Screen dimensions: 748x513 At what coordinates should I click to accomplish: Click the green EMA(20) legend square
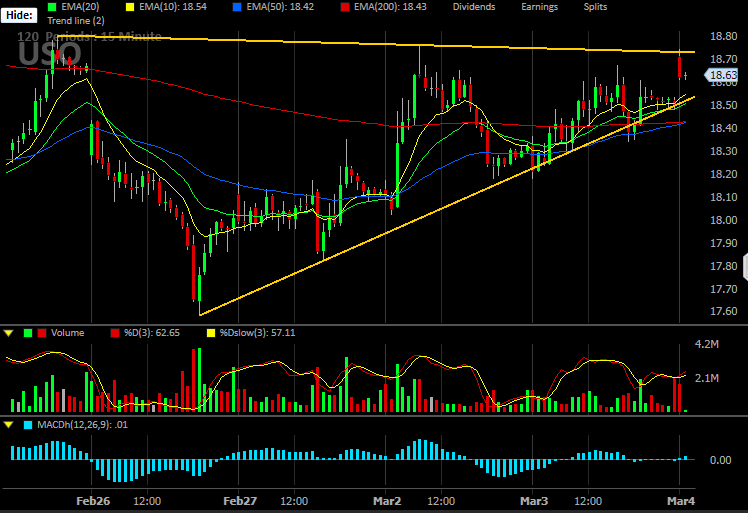[x=52, y=7]
